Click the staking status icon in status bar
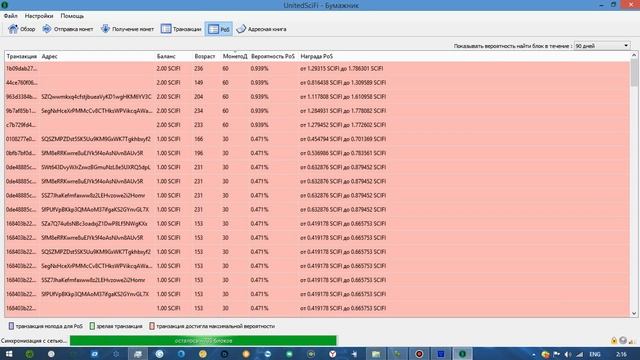The width and height of the screenshot is (640, 360). point(623,340)
